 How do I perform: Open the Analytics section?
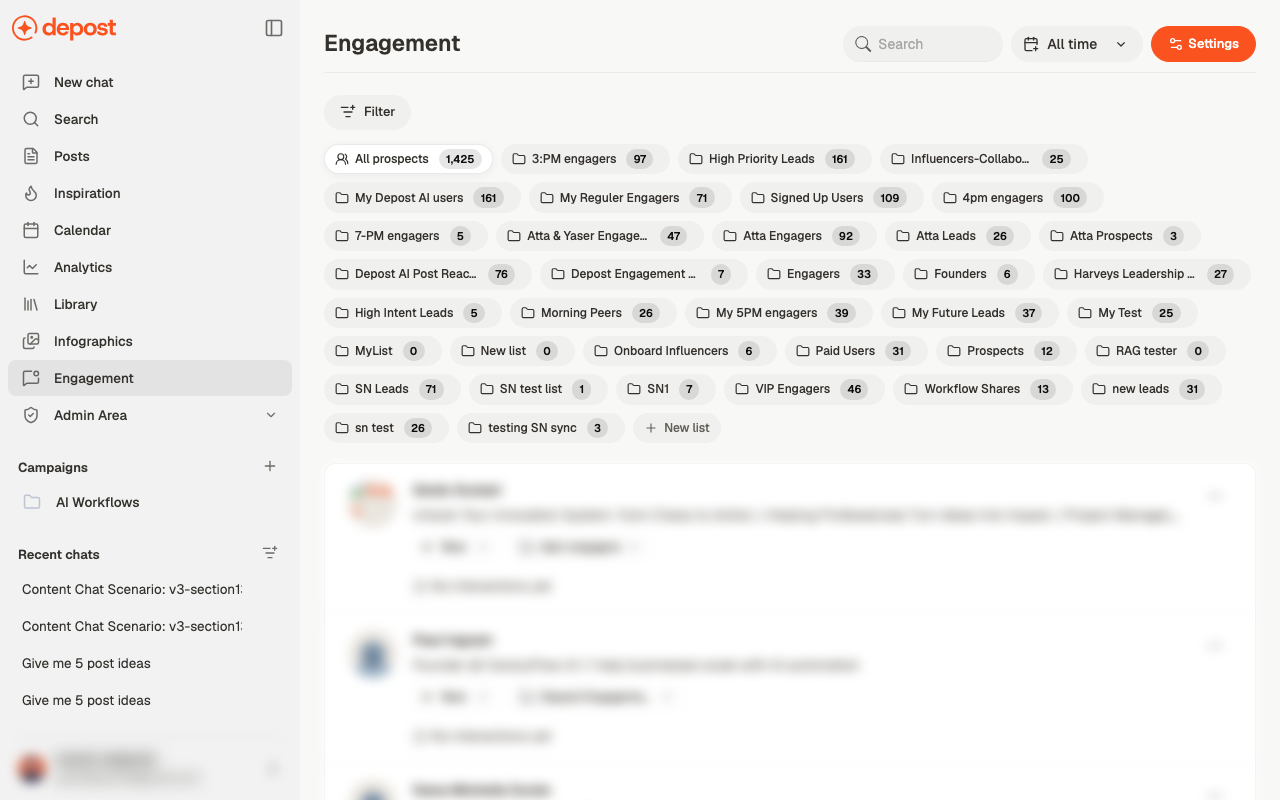coord(150,267)
